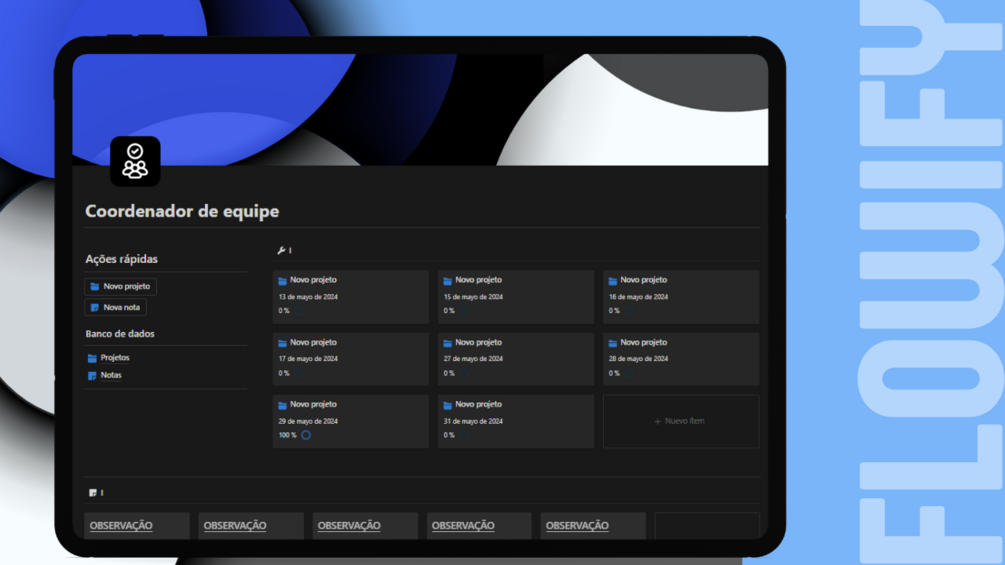The height and width of the screenshot is (565, 1005).
Task: Click the Novo projeto quick action button
Action: (120, 286)
